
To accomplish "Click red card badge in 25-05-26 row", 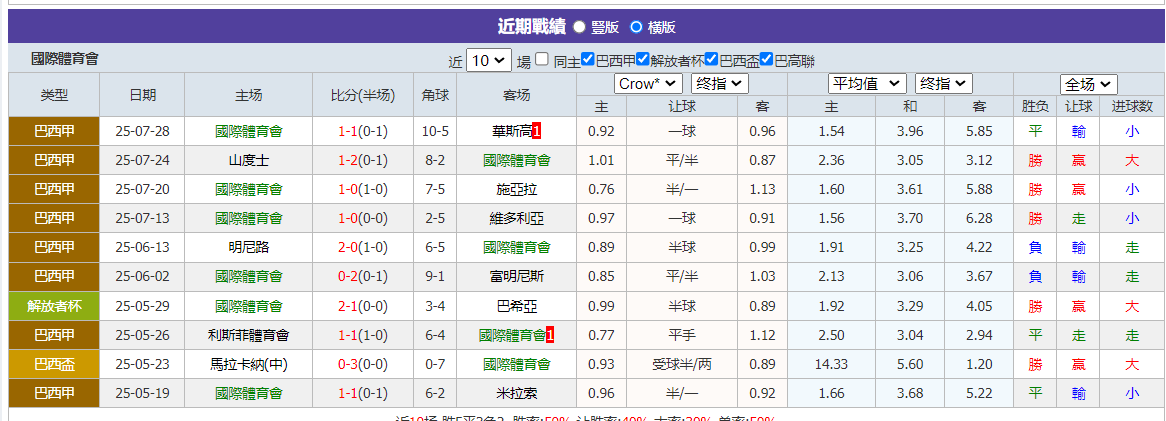I will 550,335.
